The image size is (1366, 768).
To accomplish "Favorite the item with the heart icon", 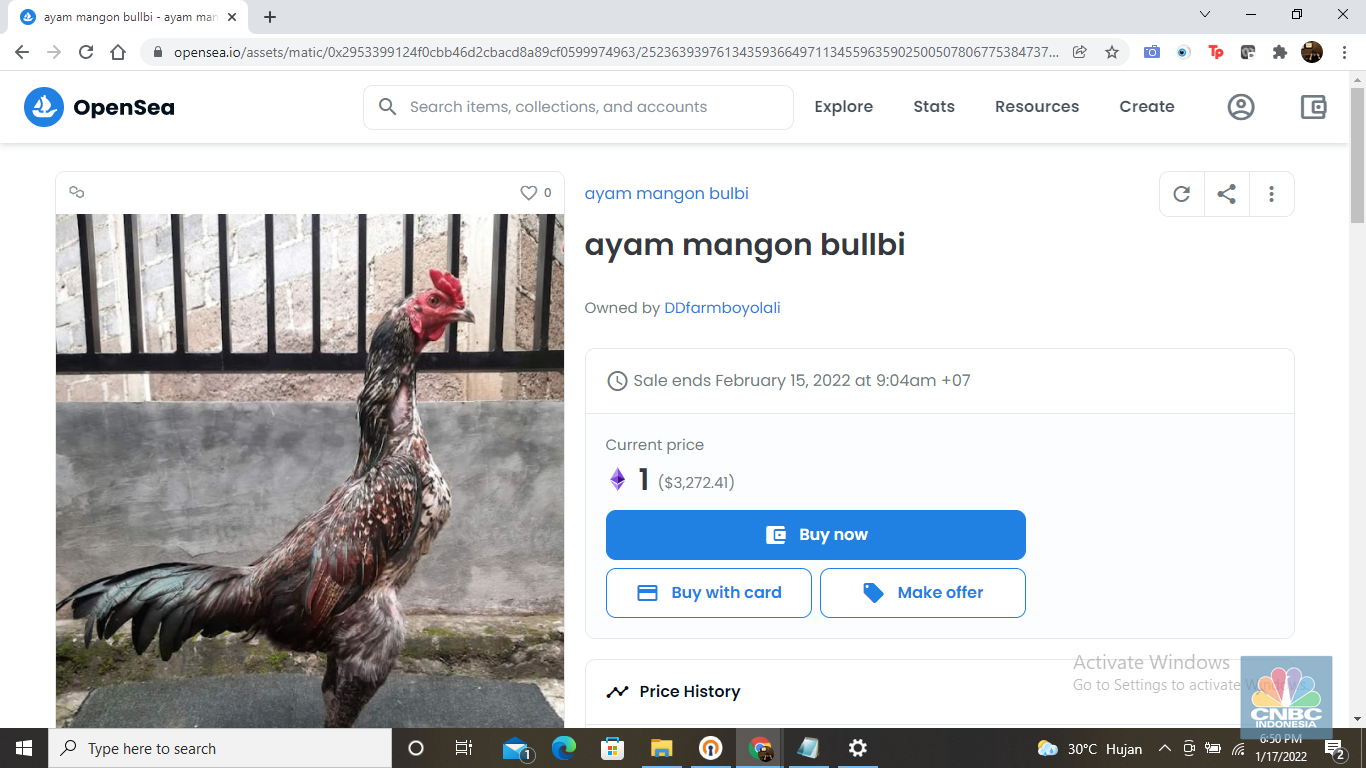I will (x=529, y=193).
